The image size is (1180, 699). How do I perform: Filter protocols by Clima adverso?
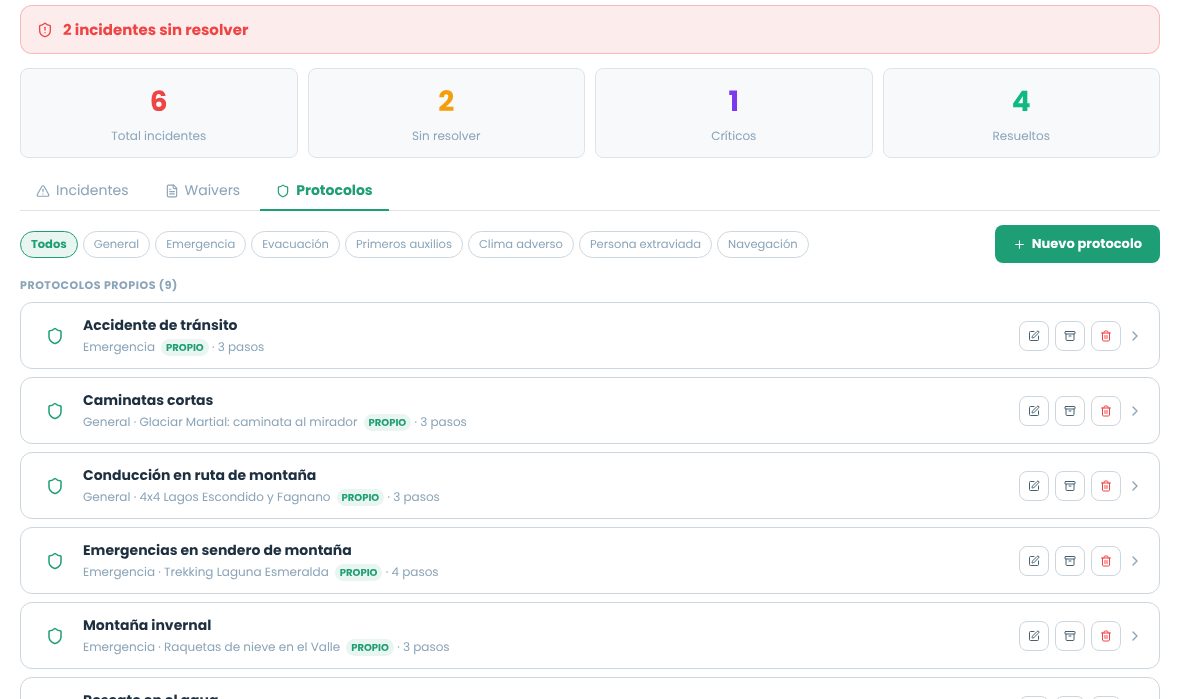[x=521, y=244]
